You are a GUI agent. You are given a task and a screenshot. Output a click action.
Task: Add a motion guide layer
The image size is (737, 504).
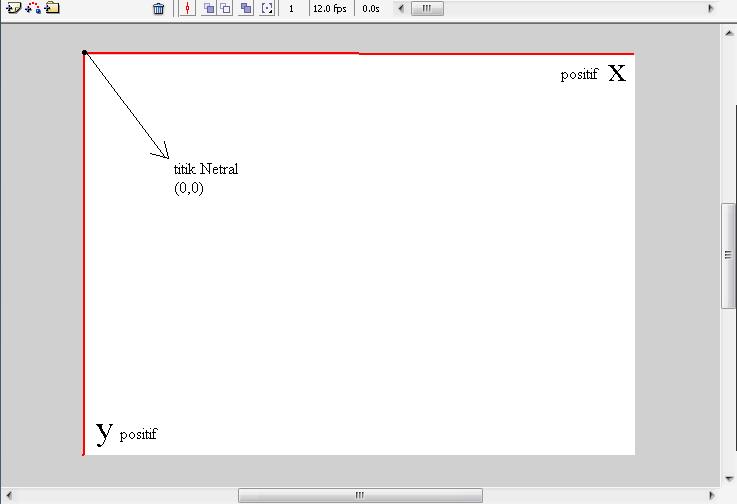click(x=33, y=8)
